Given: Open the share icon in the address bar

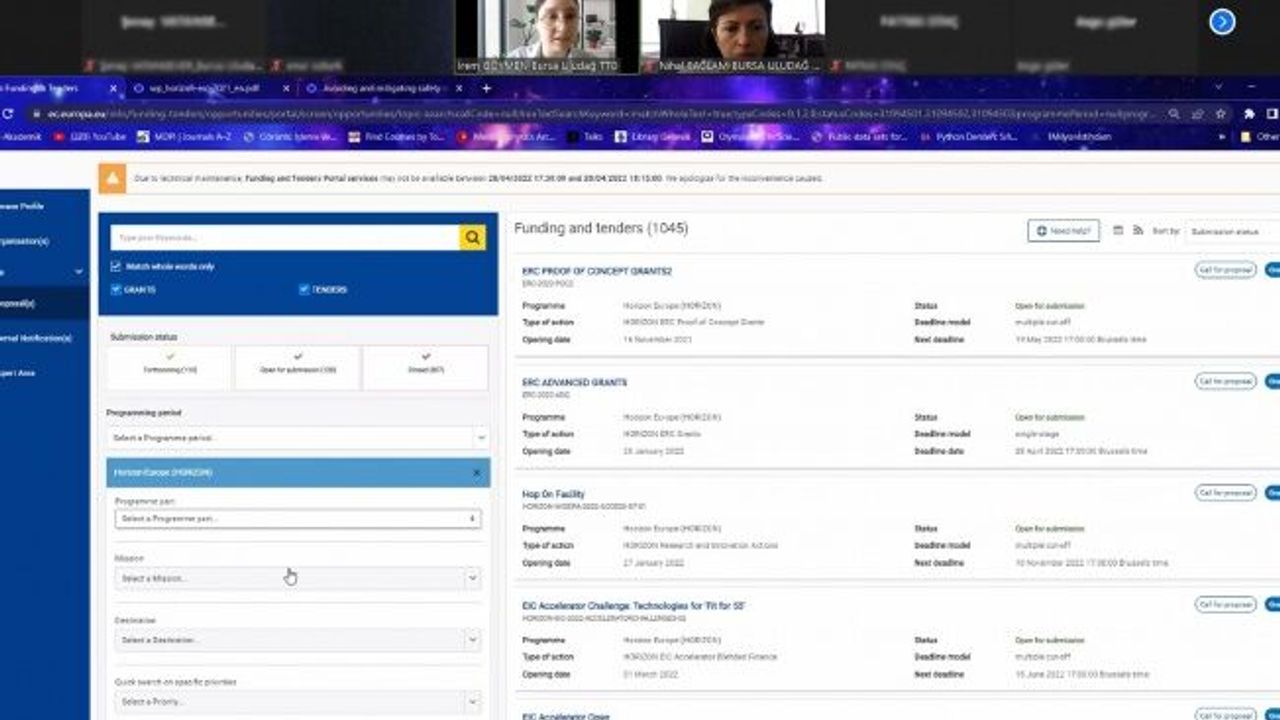Looking at the screenshot, I should pyautogui.click(x=1197, y=114).
